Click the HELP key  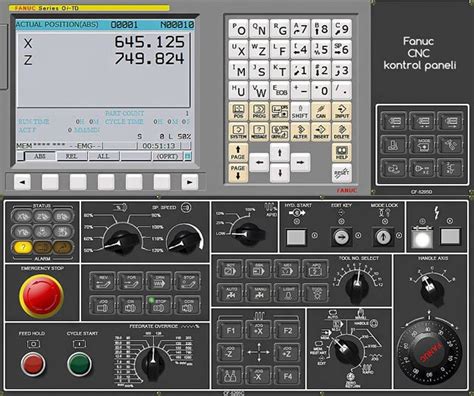click(x=342, y=153)
